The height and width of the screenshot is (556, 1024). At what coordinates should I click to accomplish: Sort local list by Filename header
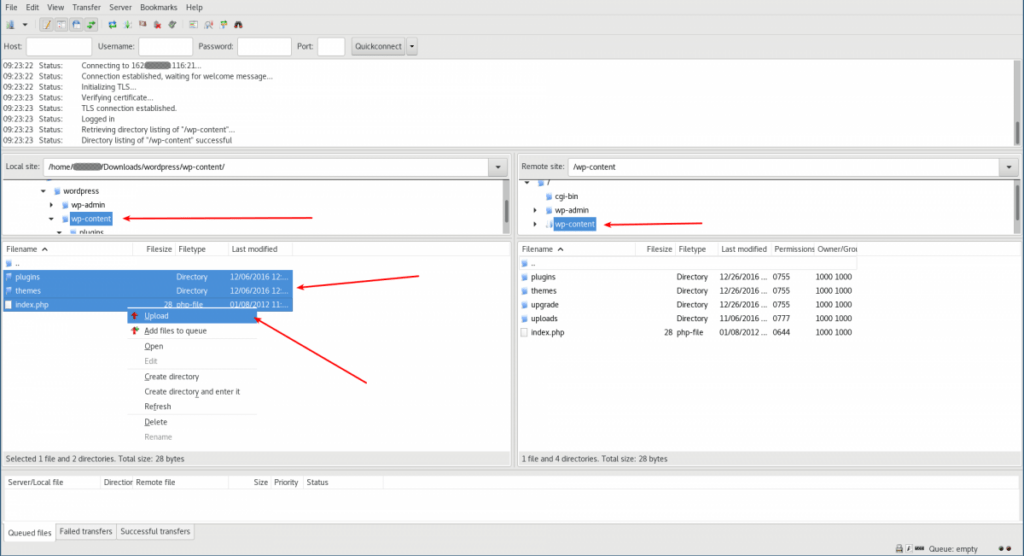(68, 250)
